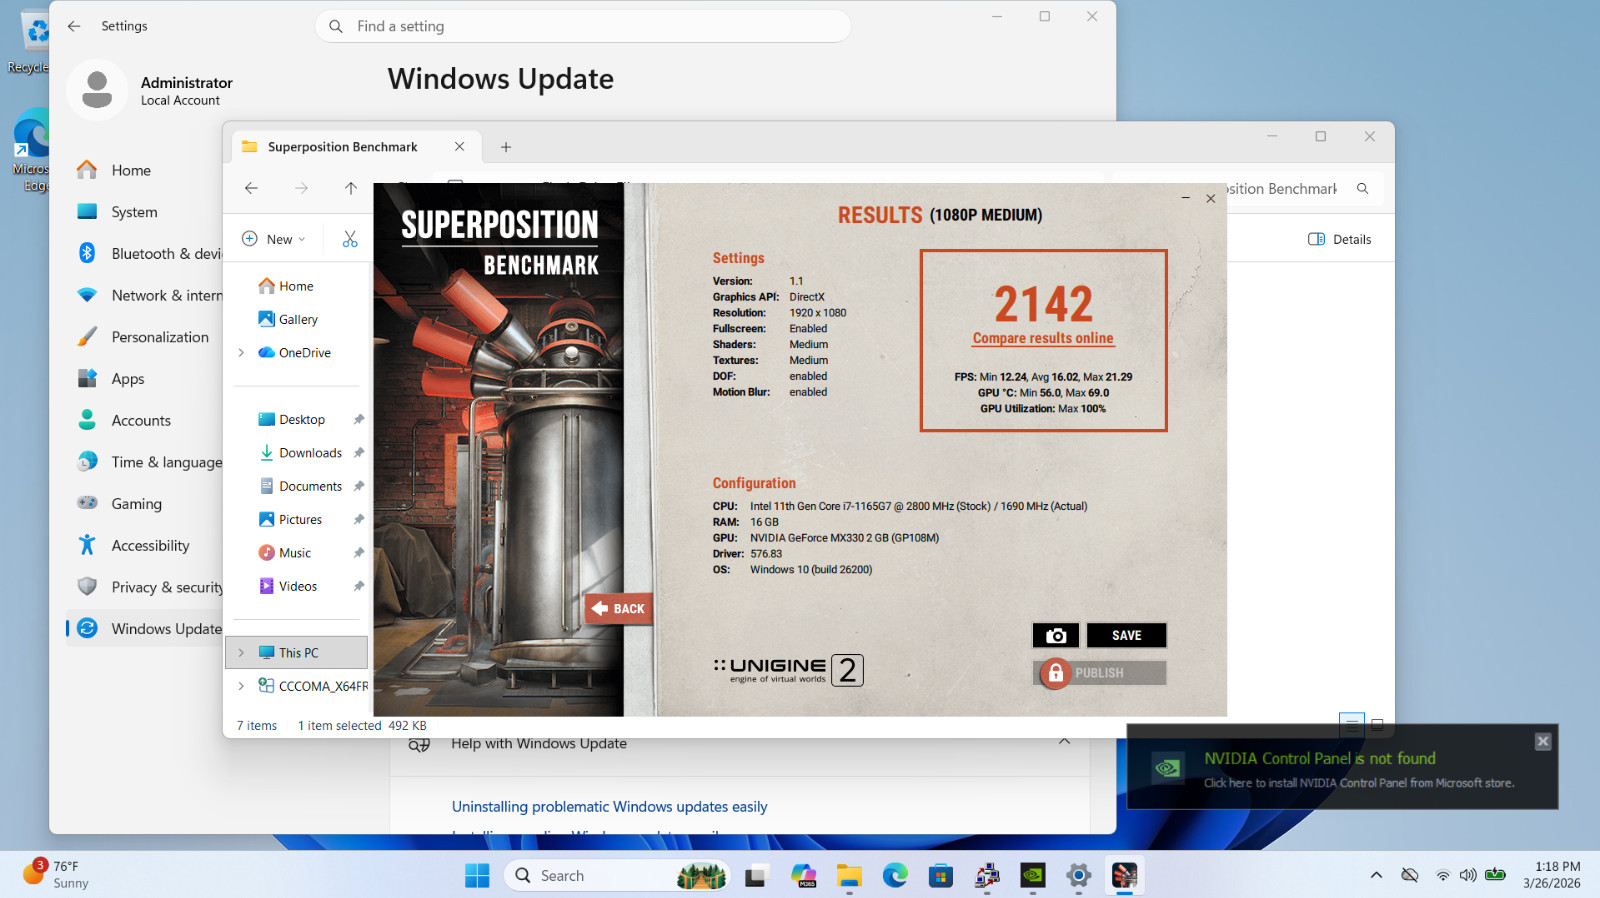Open the Music quick access folder

click(x=294, y=552)
